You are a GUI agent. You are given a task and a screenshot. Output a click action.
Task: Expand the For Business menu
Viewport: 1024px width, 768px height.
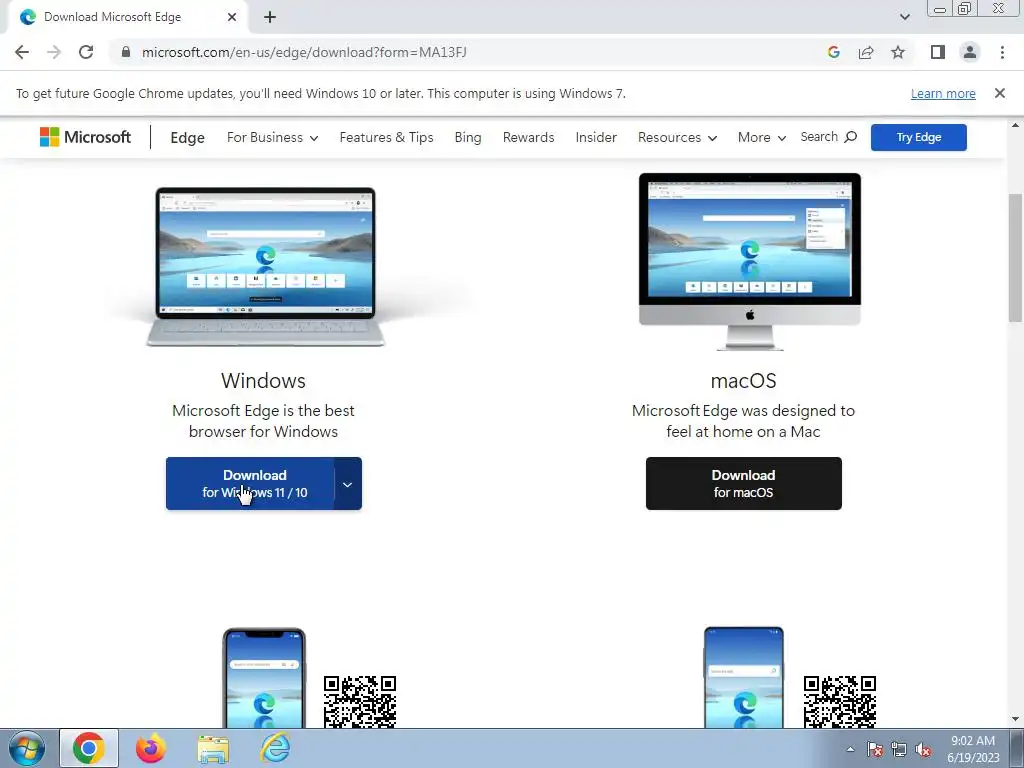[x=272, y=137]
